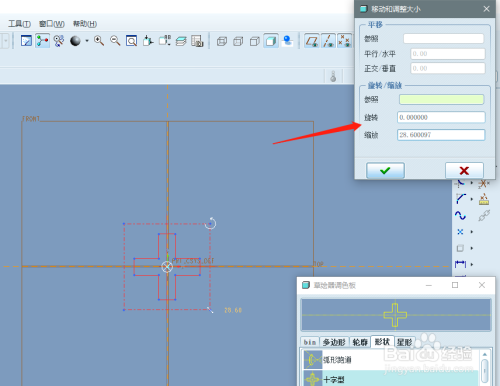Click the reorient view icon

148,41
